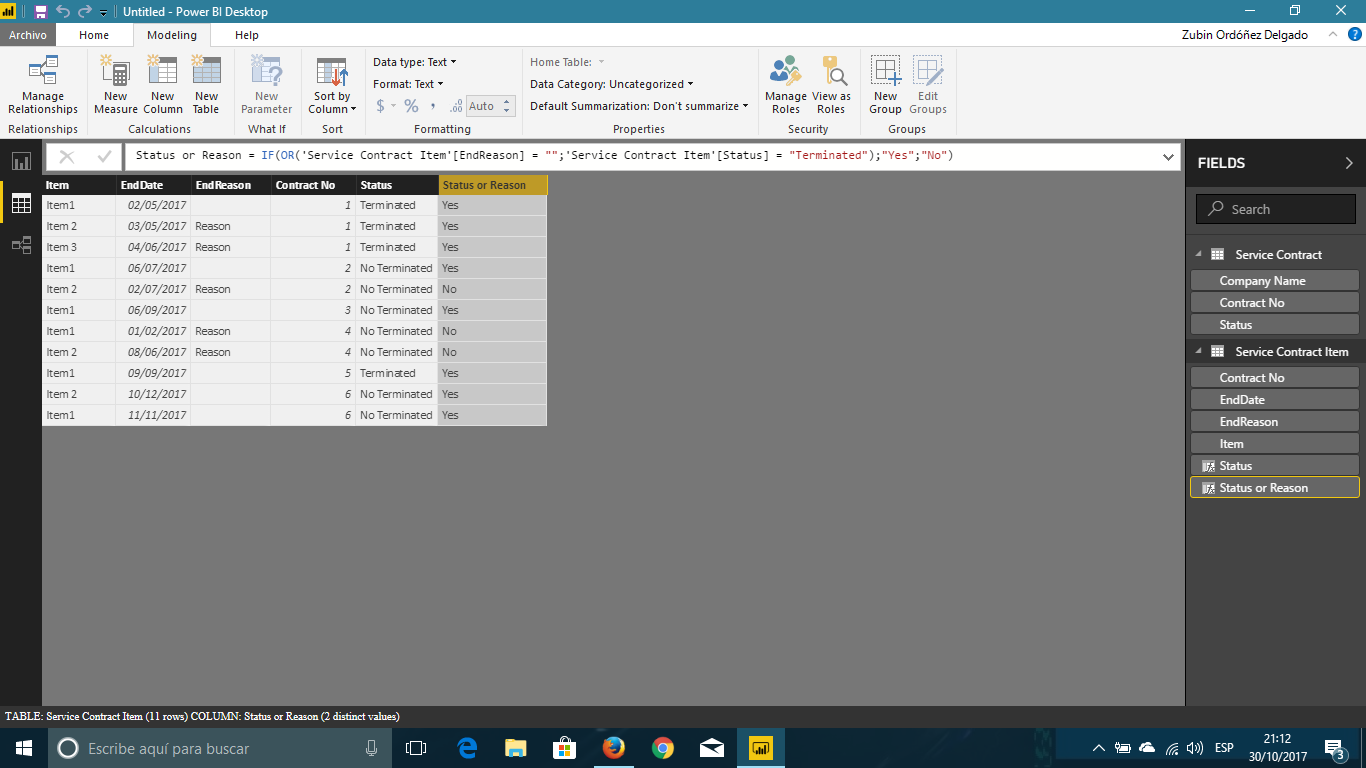Viewport: 1366px width, 768px height.
Task: Click the Fields search box
Action: tap(1276, 209)
